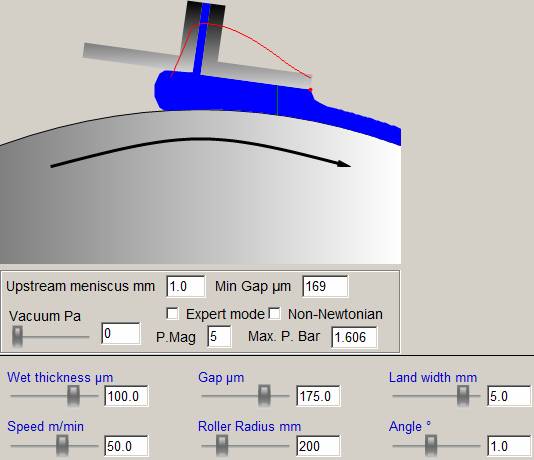Click the P.Mag input field
Screen dimensions: 534x460
click(x=219, y=336)
